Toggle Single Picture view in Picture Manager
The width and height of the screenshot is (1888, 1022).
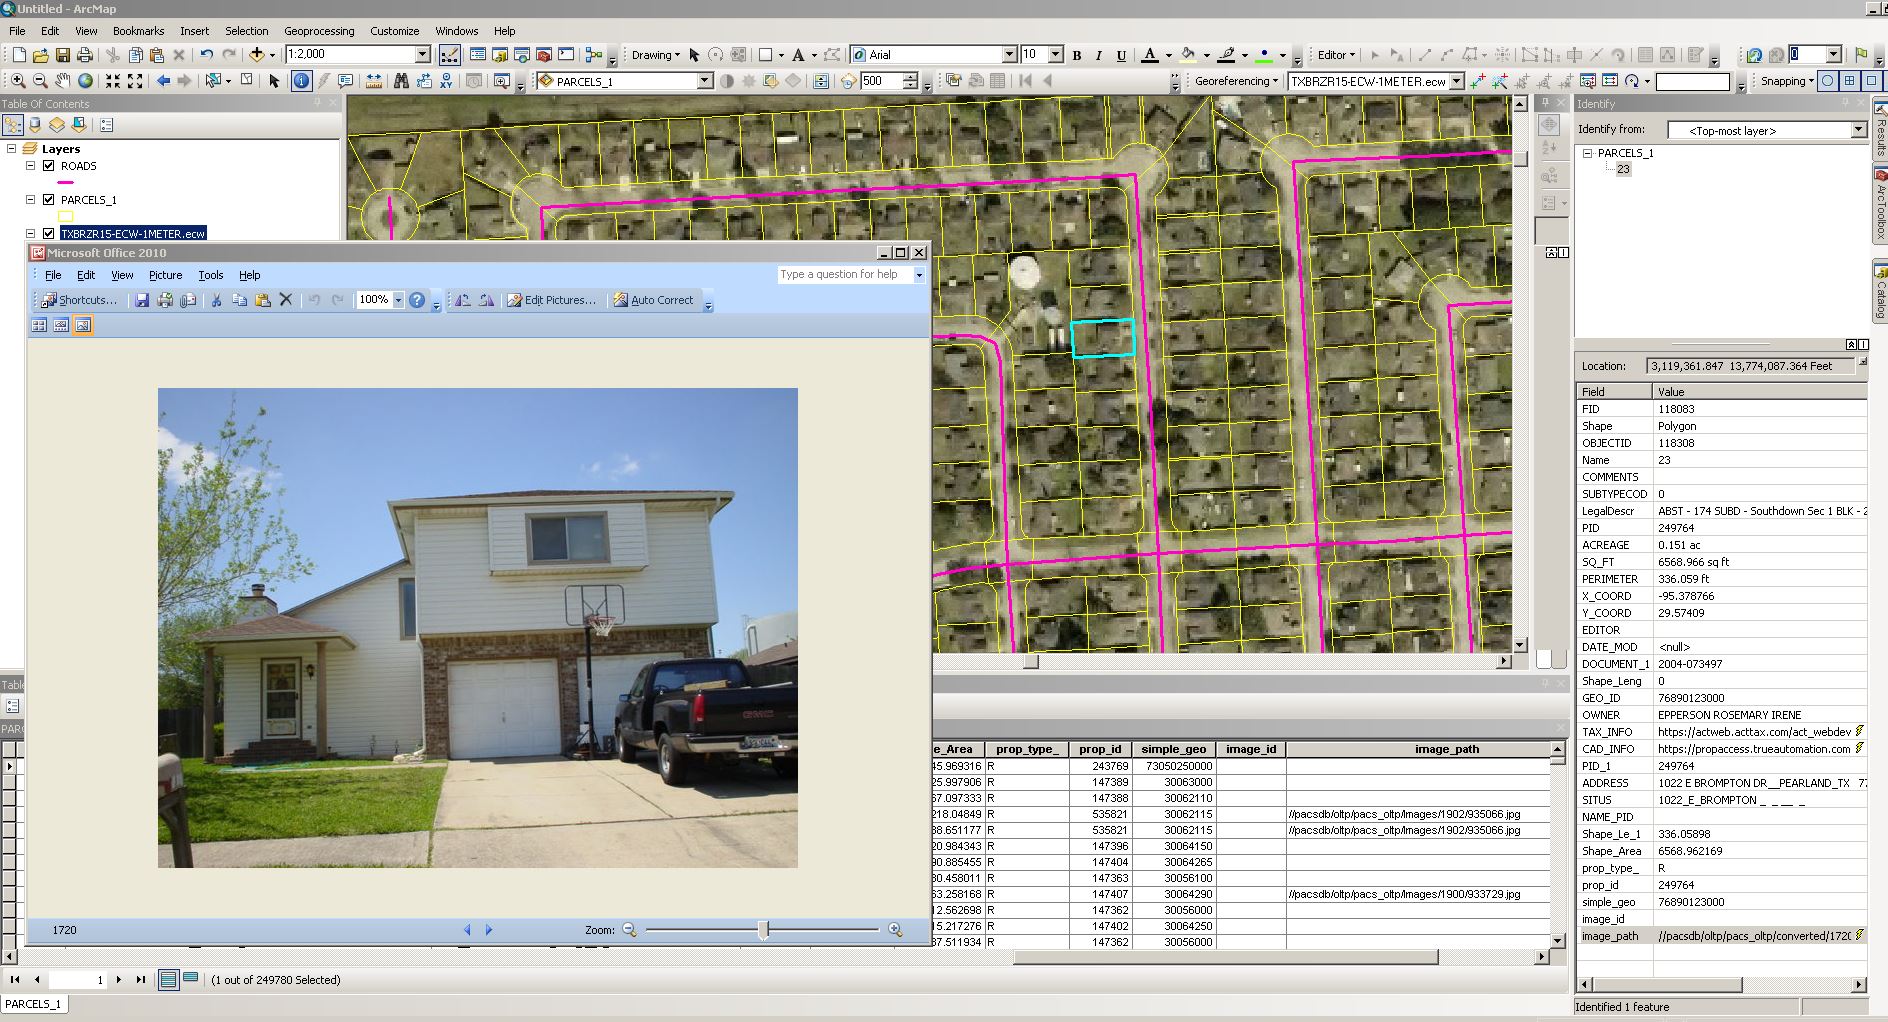pyautogui.click(x=83, y=325)
